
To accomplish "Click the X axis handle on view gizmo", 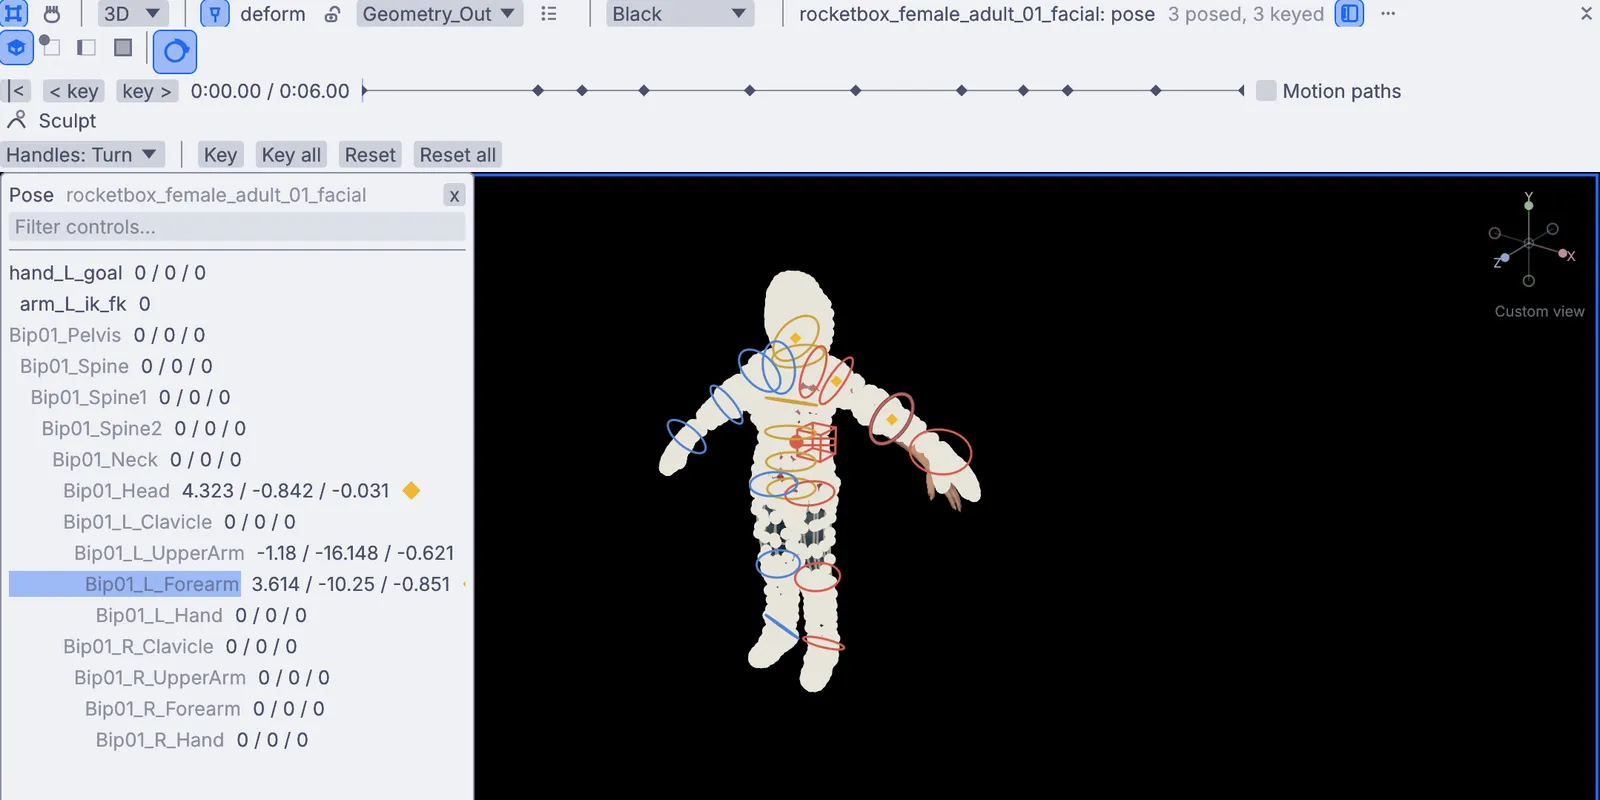I will [x=1563, y=254].
